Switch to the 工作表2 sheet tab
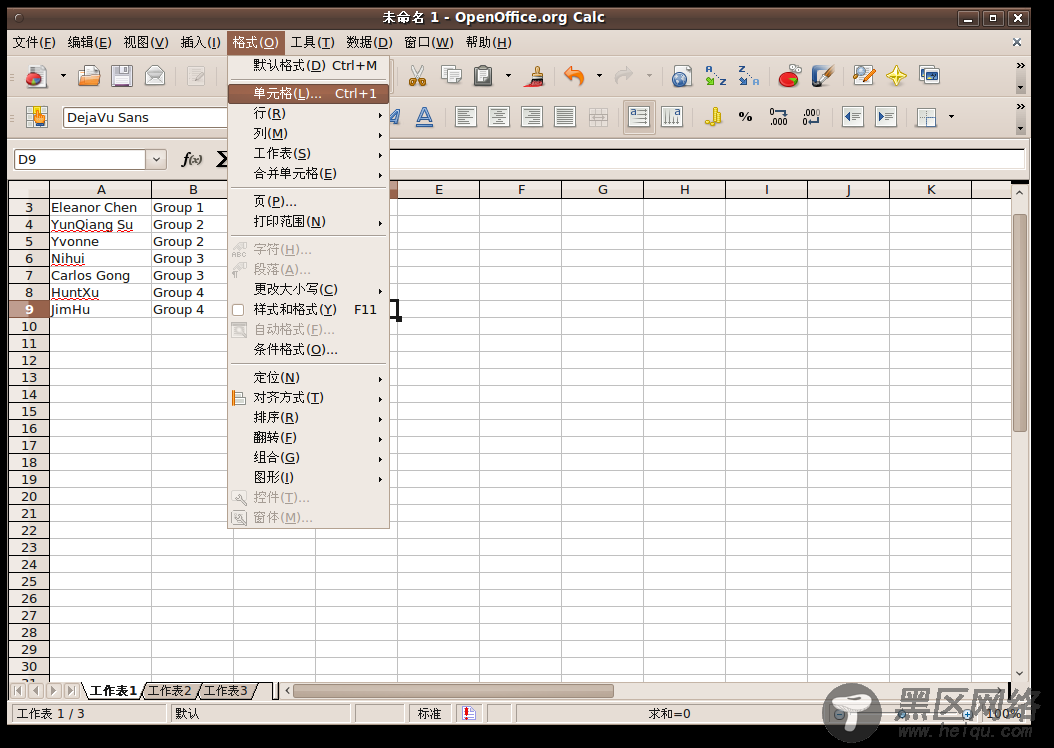 pyautogui.click(x=169, y=691)
